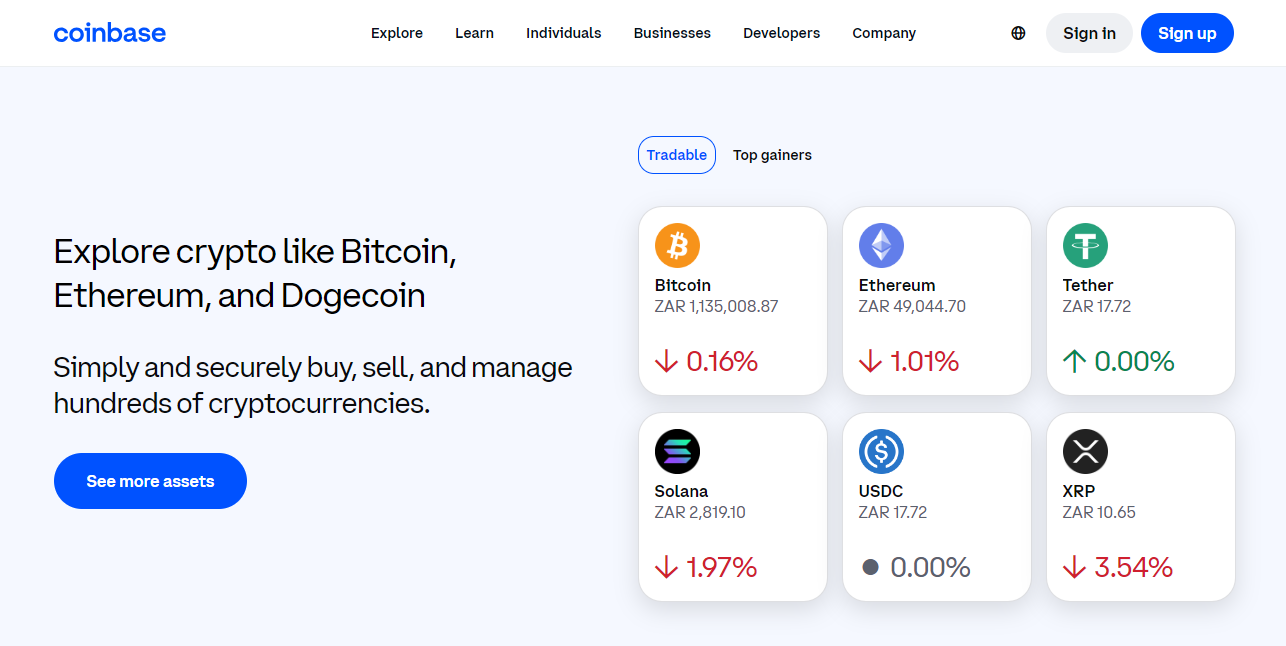
Task: Open the Developers menu item
Action: pos(781,33)
